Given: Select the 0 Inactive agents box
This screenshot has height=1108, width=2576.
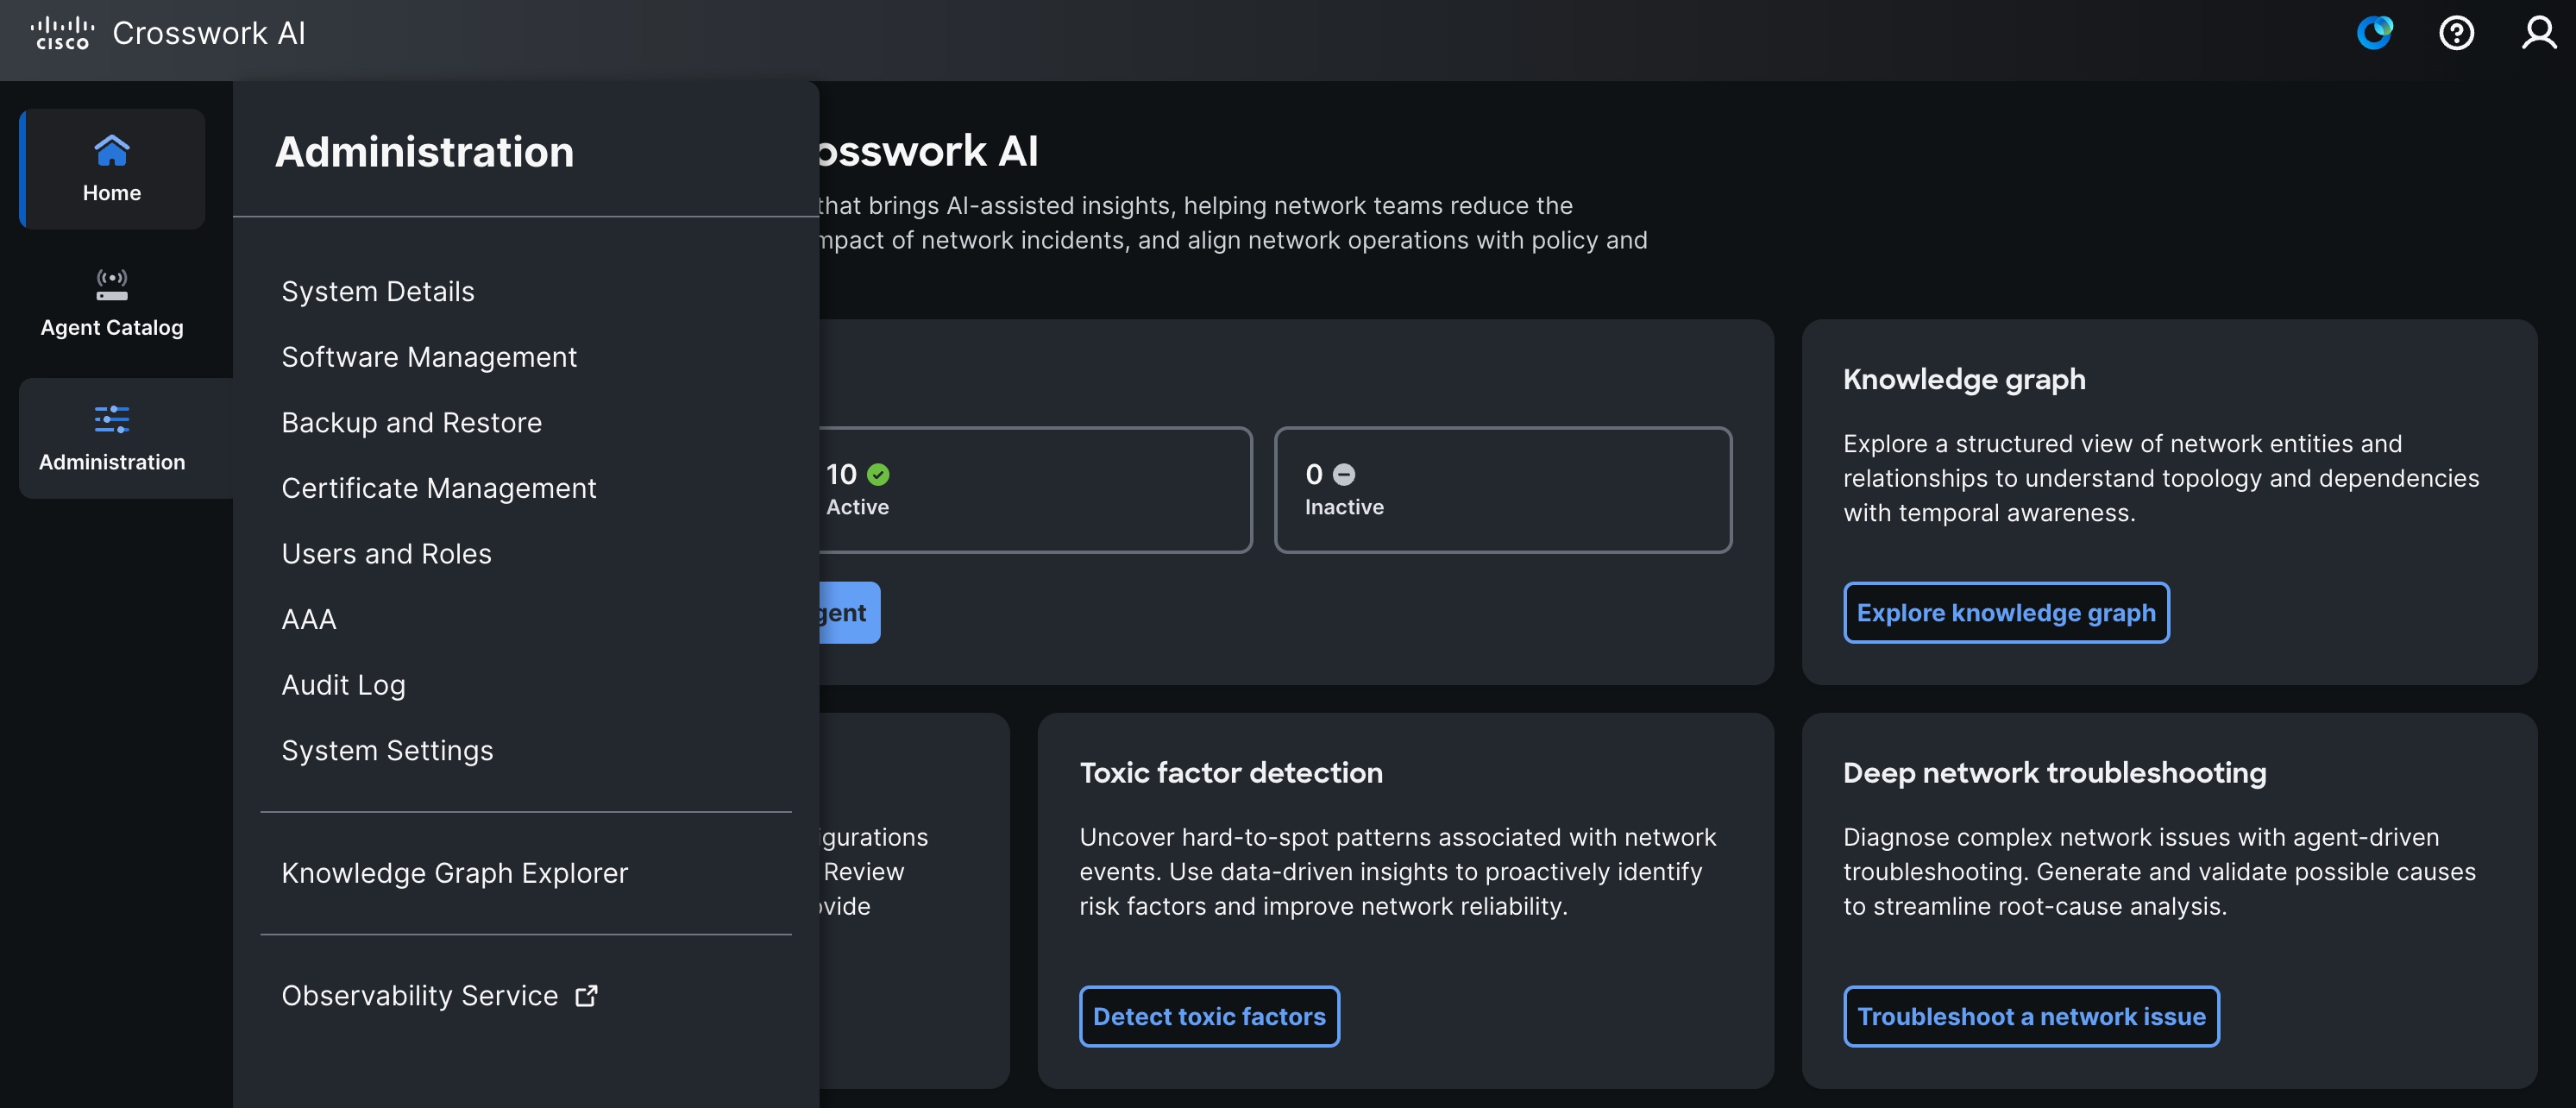Looking at the screenshot, I should pyautogui.click(x=1503, y=490).
